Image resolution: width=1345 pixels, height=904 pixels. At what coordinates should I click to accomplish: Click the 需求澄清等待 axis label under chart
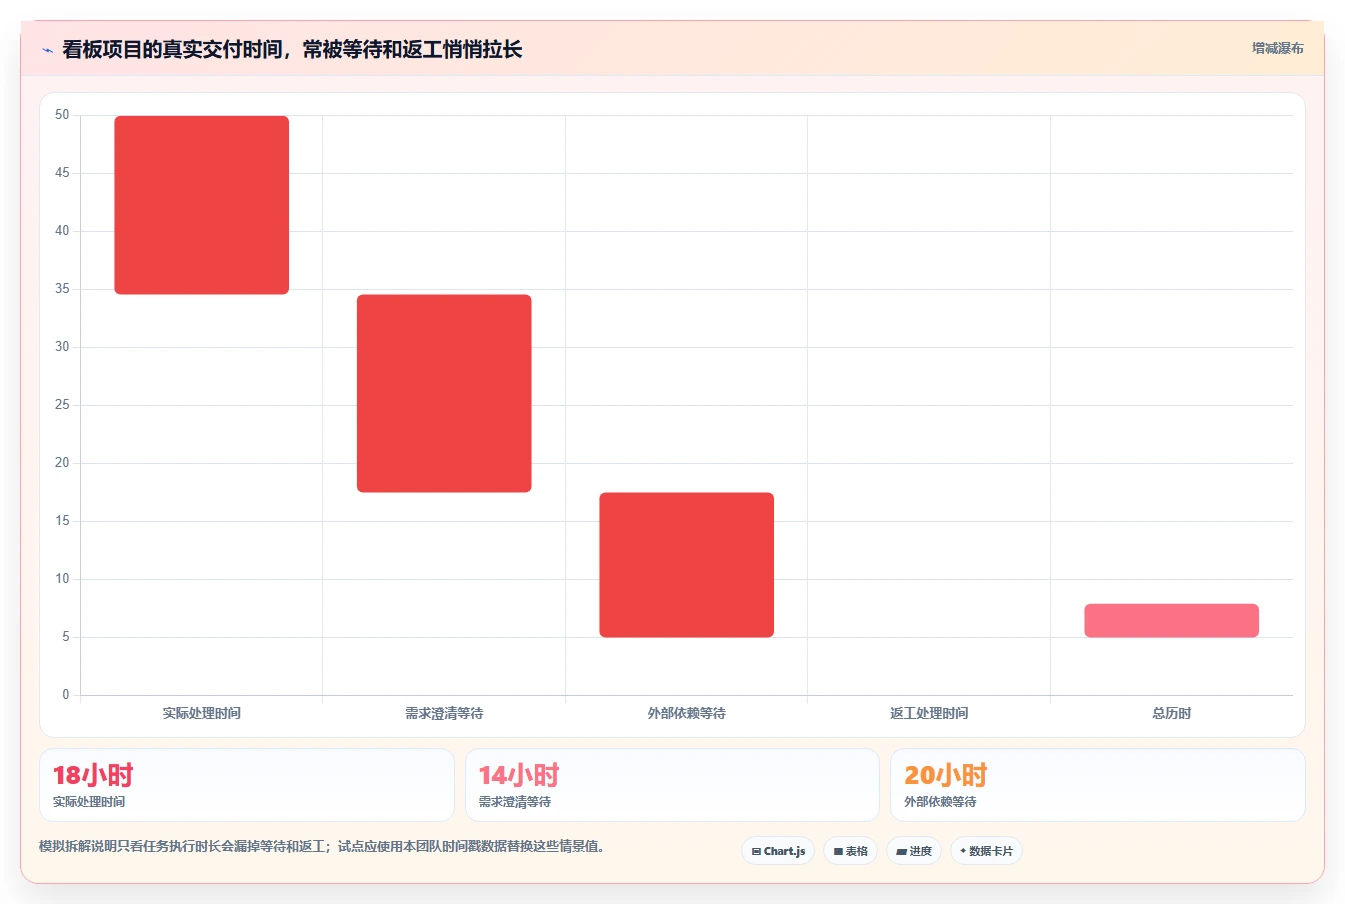[444, 713]
